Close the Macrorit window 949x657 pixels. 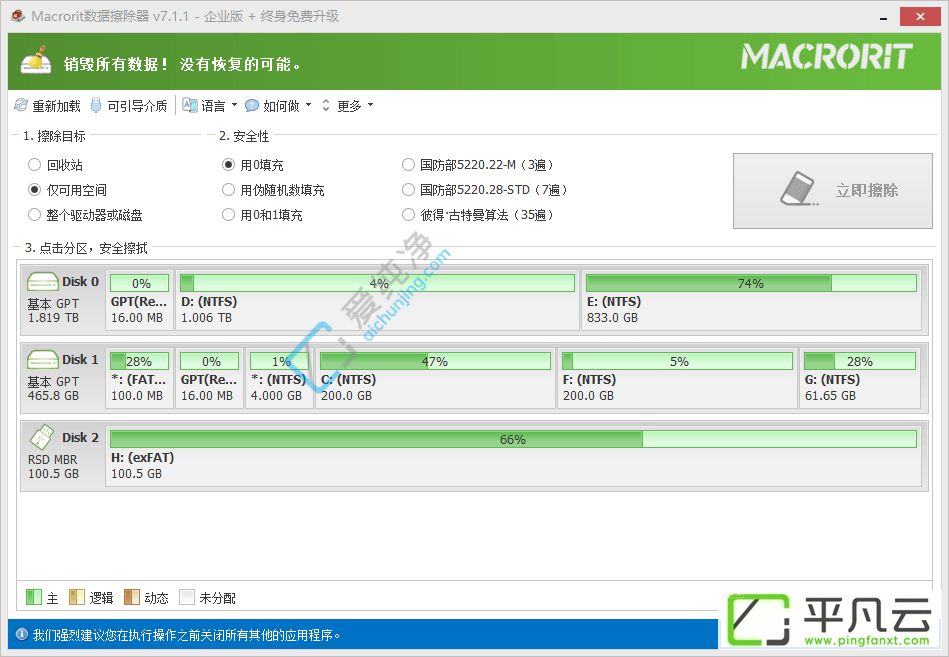point(920,16)
